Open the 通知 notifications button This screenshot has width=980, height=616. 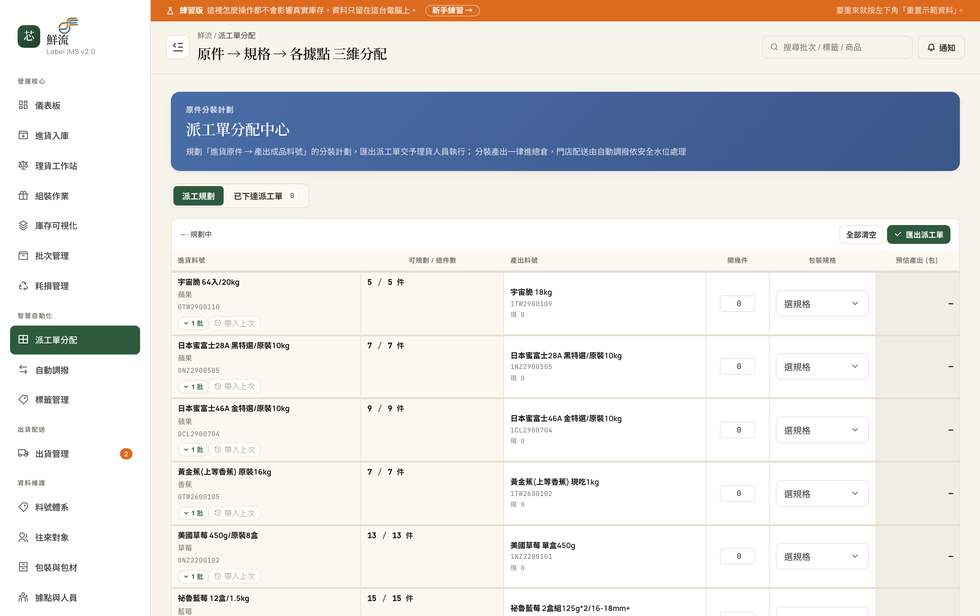point(941,47)
